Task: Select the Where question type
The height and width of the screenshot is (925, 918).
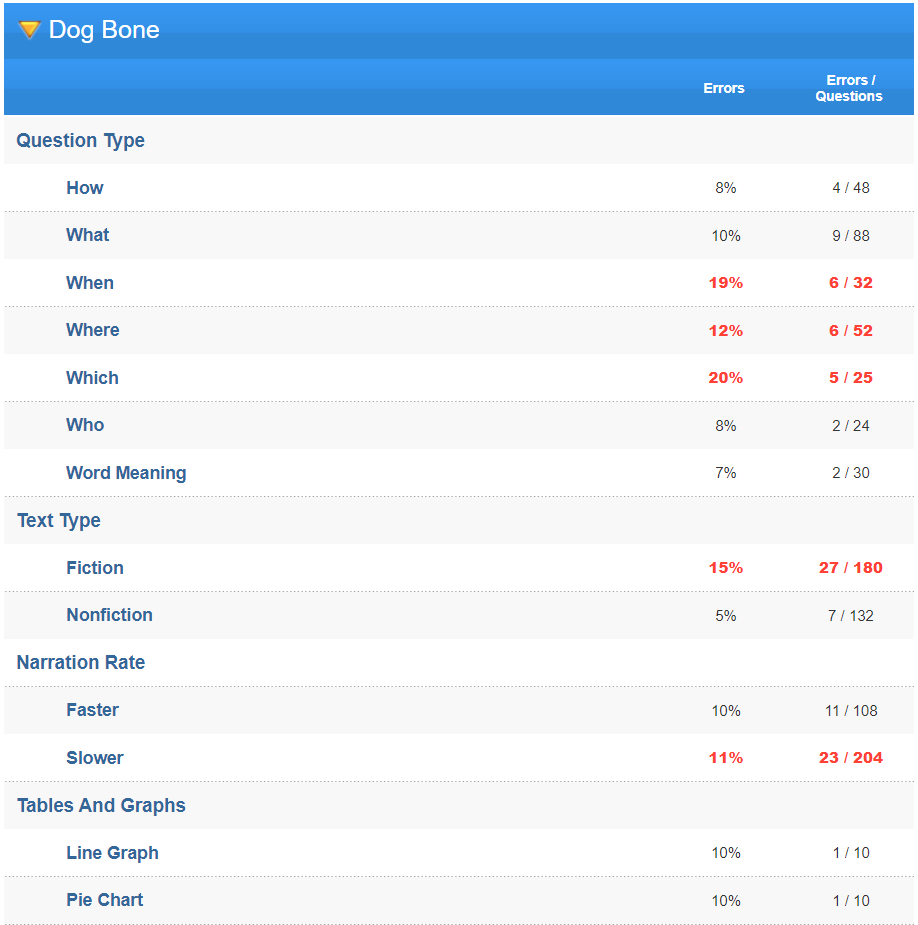Action: point(93,330)
